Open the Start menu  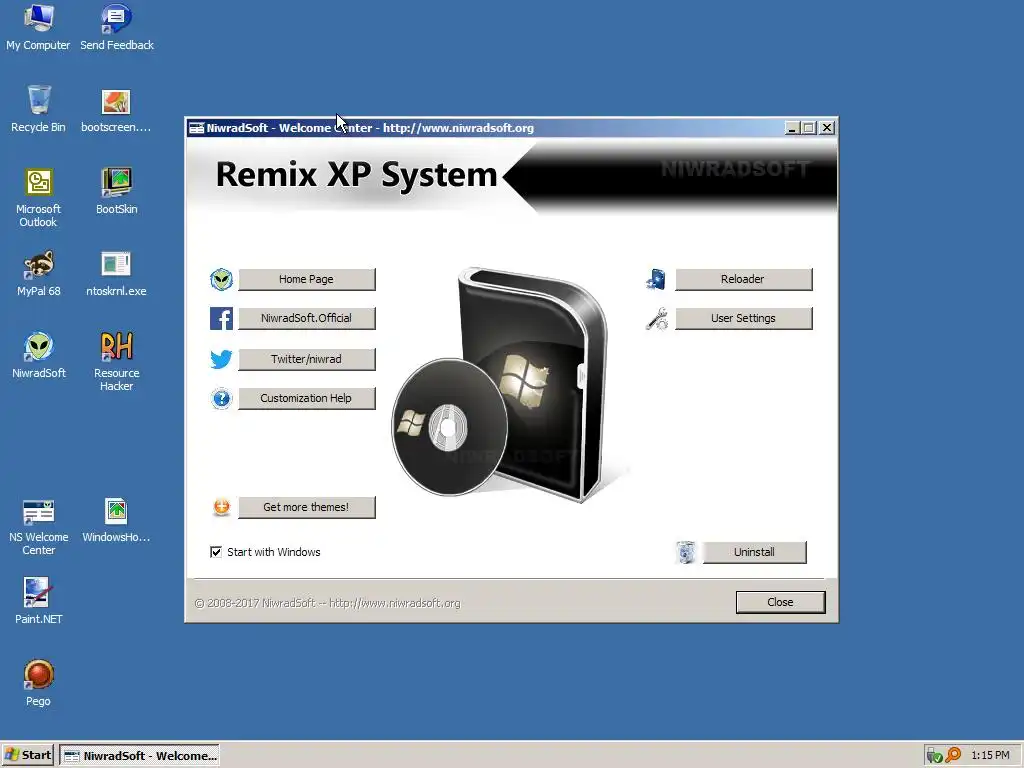[27, 756]
